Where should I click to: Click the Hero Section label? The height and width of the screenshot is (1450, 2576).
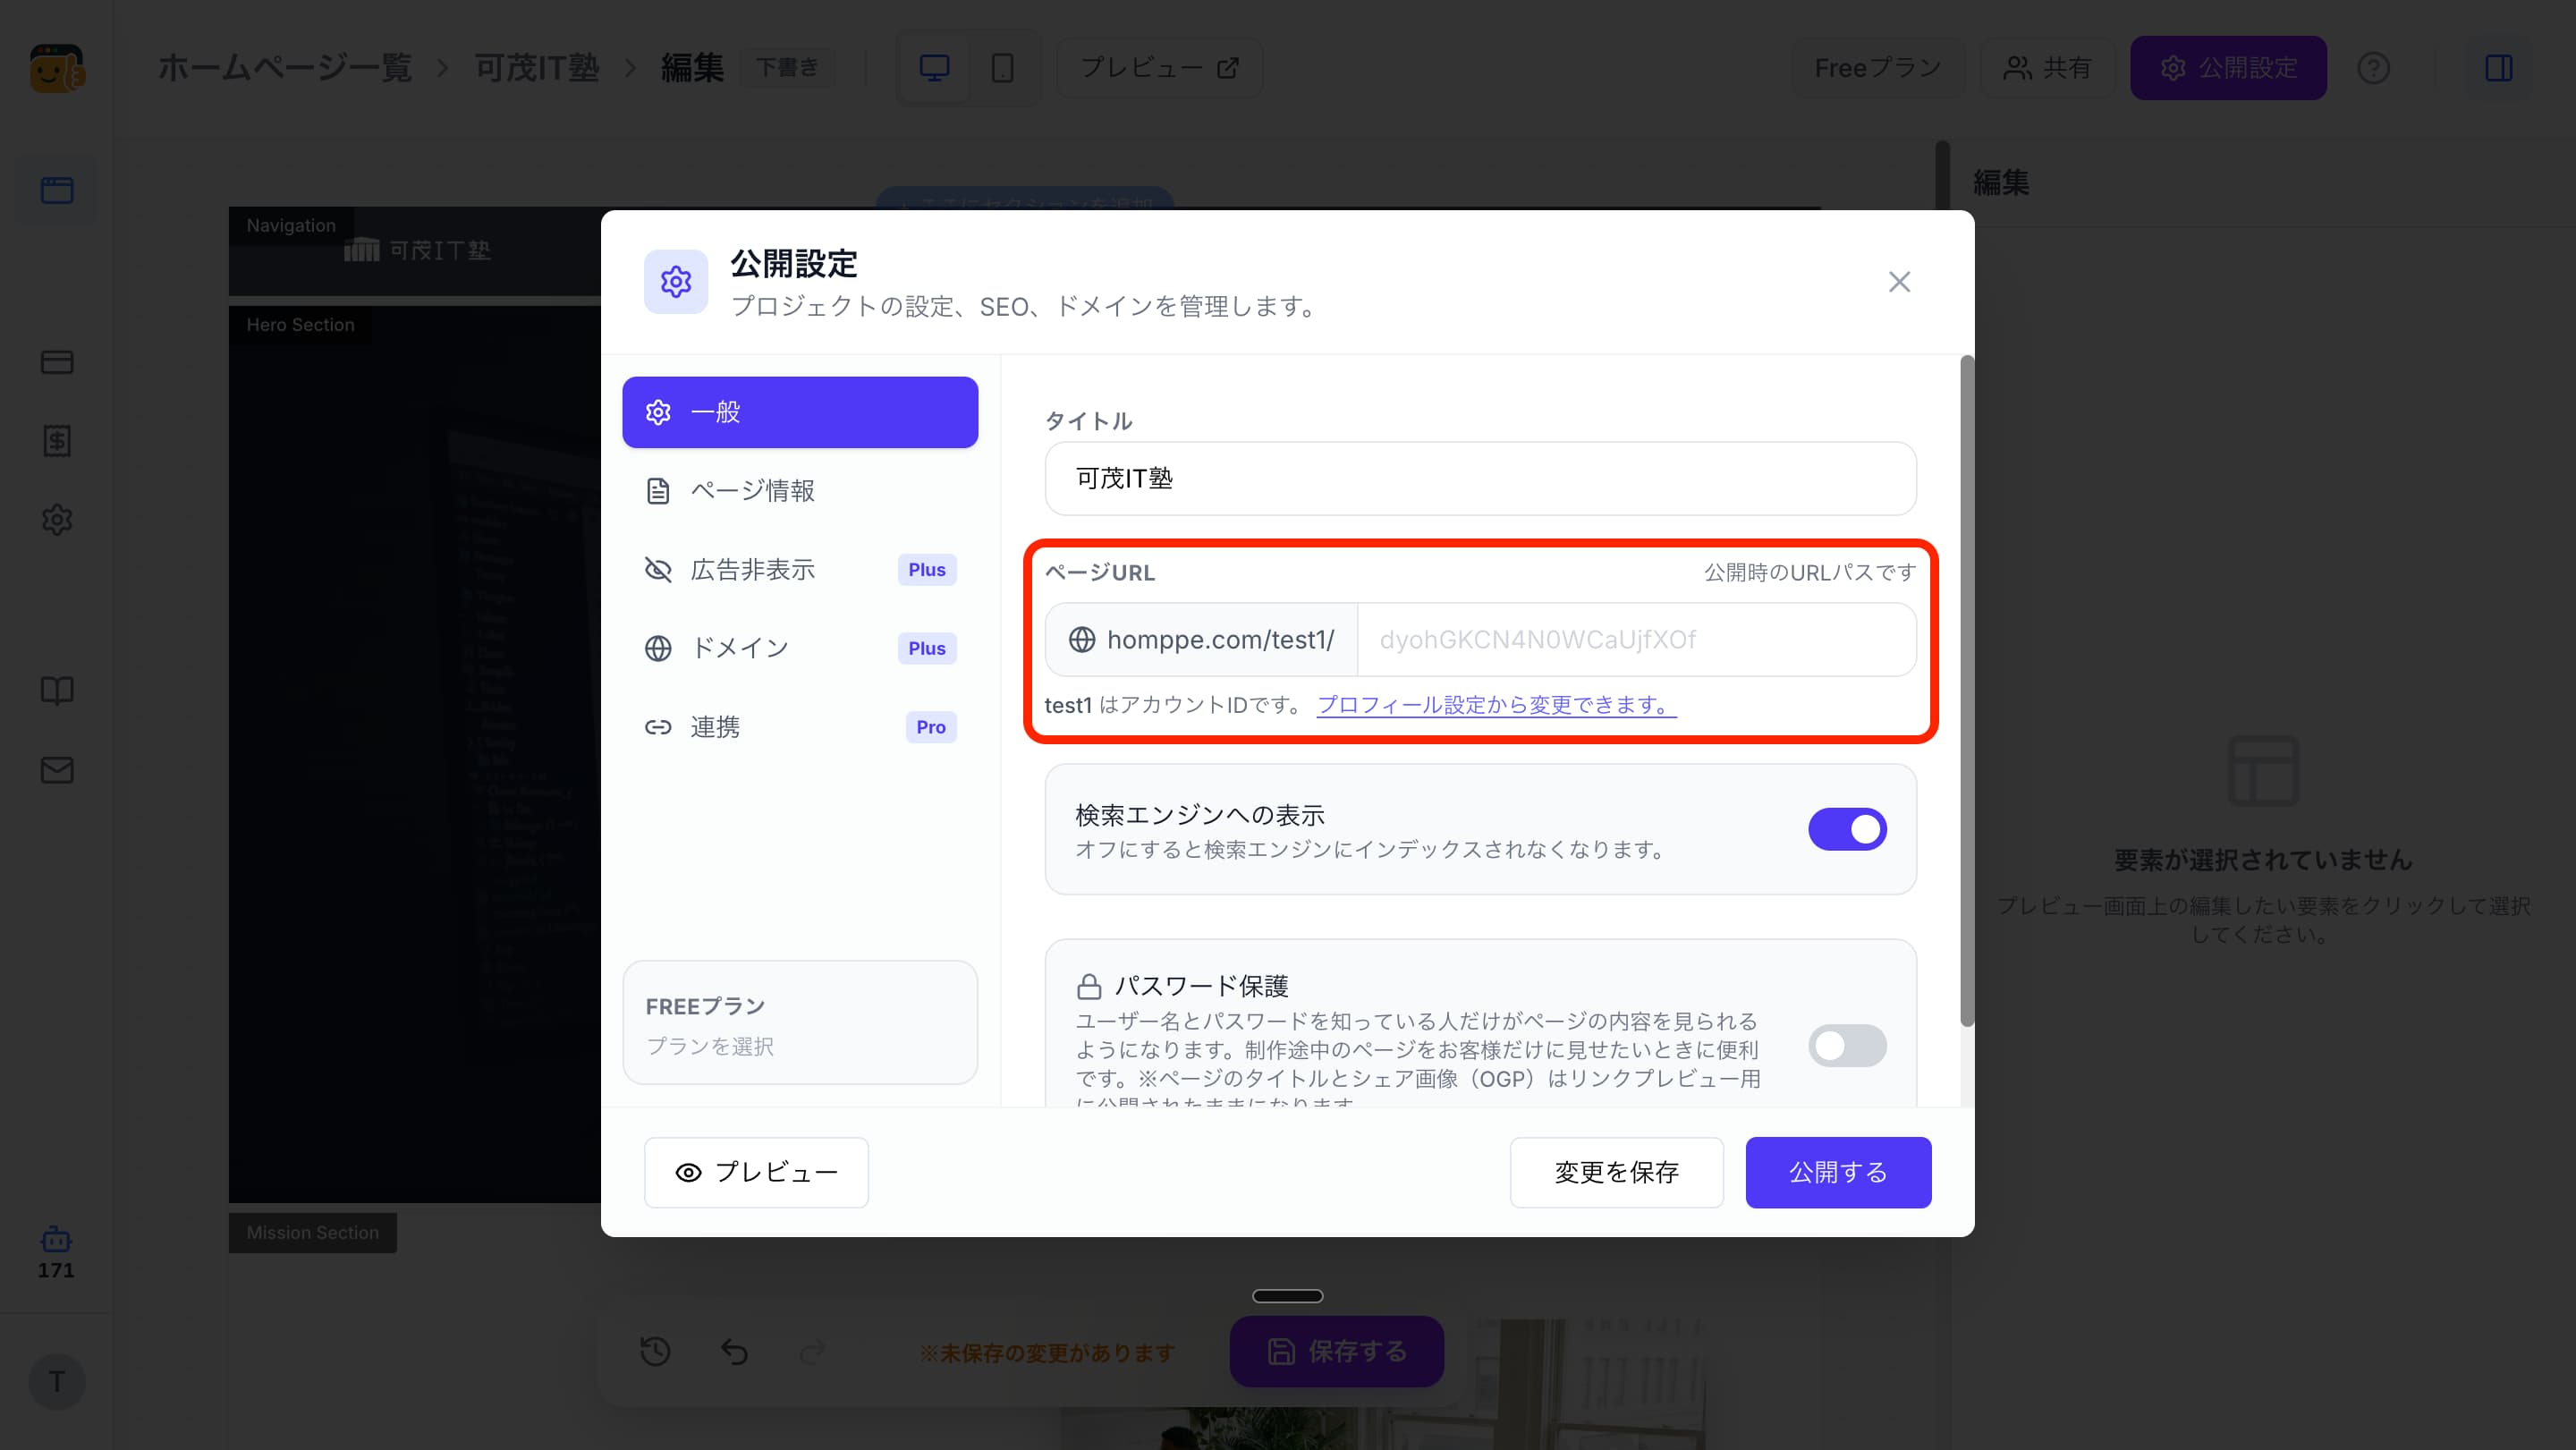pos(300,325)
